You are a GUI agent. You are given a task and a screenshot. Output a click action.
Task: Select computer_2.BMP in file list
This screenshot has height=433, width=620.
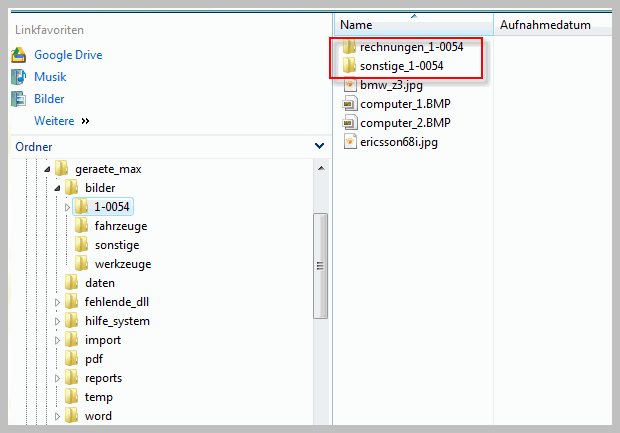click(x=405, y=123)
